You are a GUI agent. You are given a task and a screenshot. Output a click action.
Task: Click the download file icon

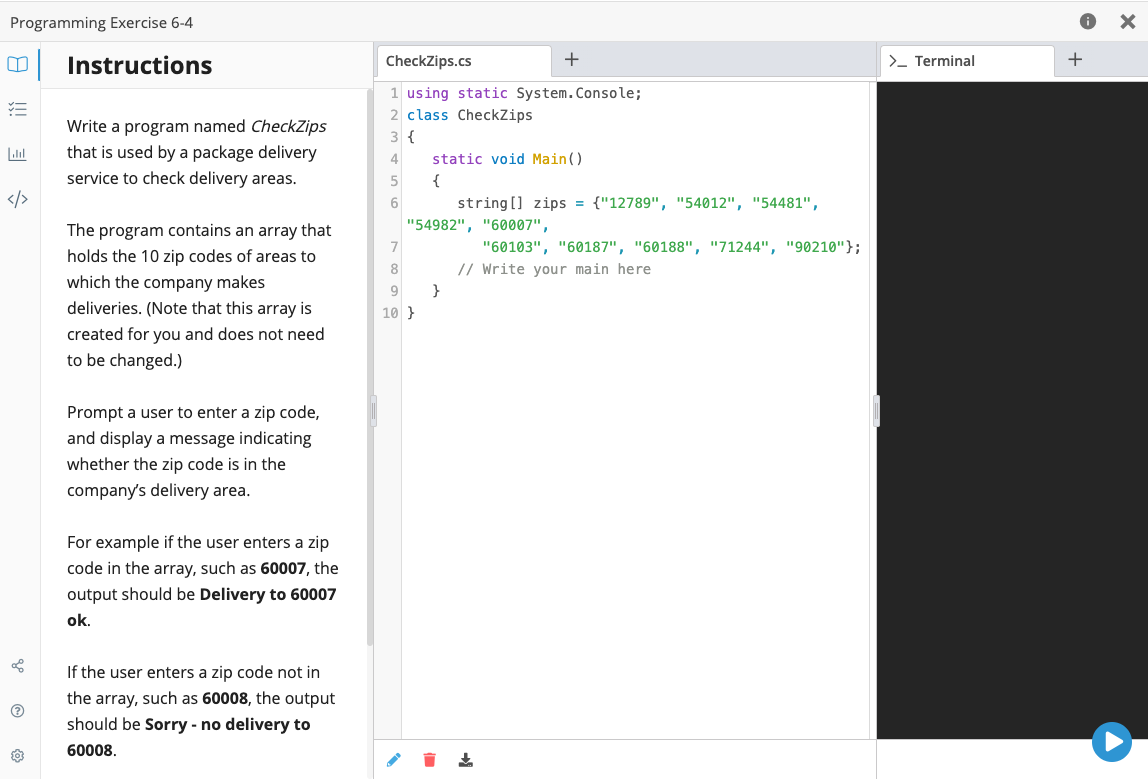pos(466,760)
